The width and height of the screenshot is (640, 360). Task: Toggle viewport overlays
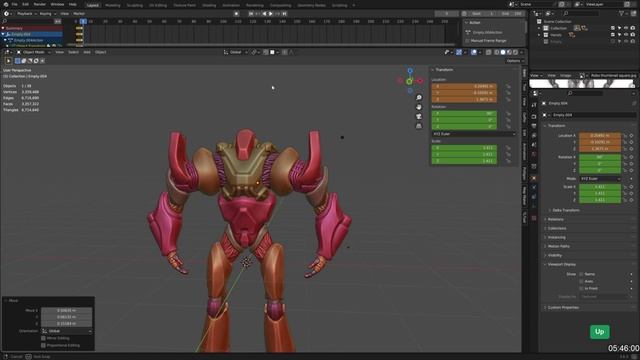pos(474,52)
